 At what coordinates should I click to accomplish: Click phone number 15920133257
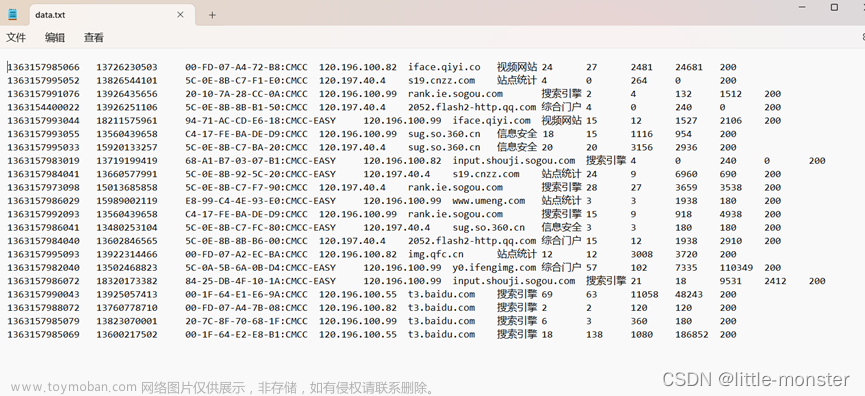click(x=127, y=147)
